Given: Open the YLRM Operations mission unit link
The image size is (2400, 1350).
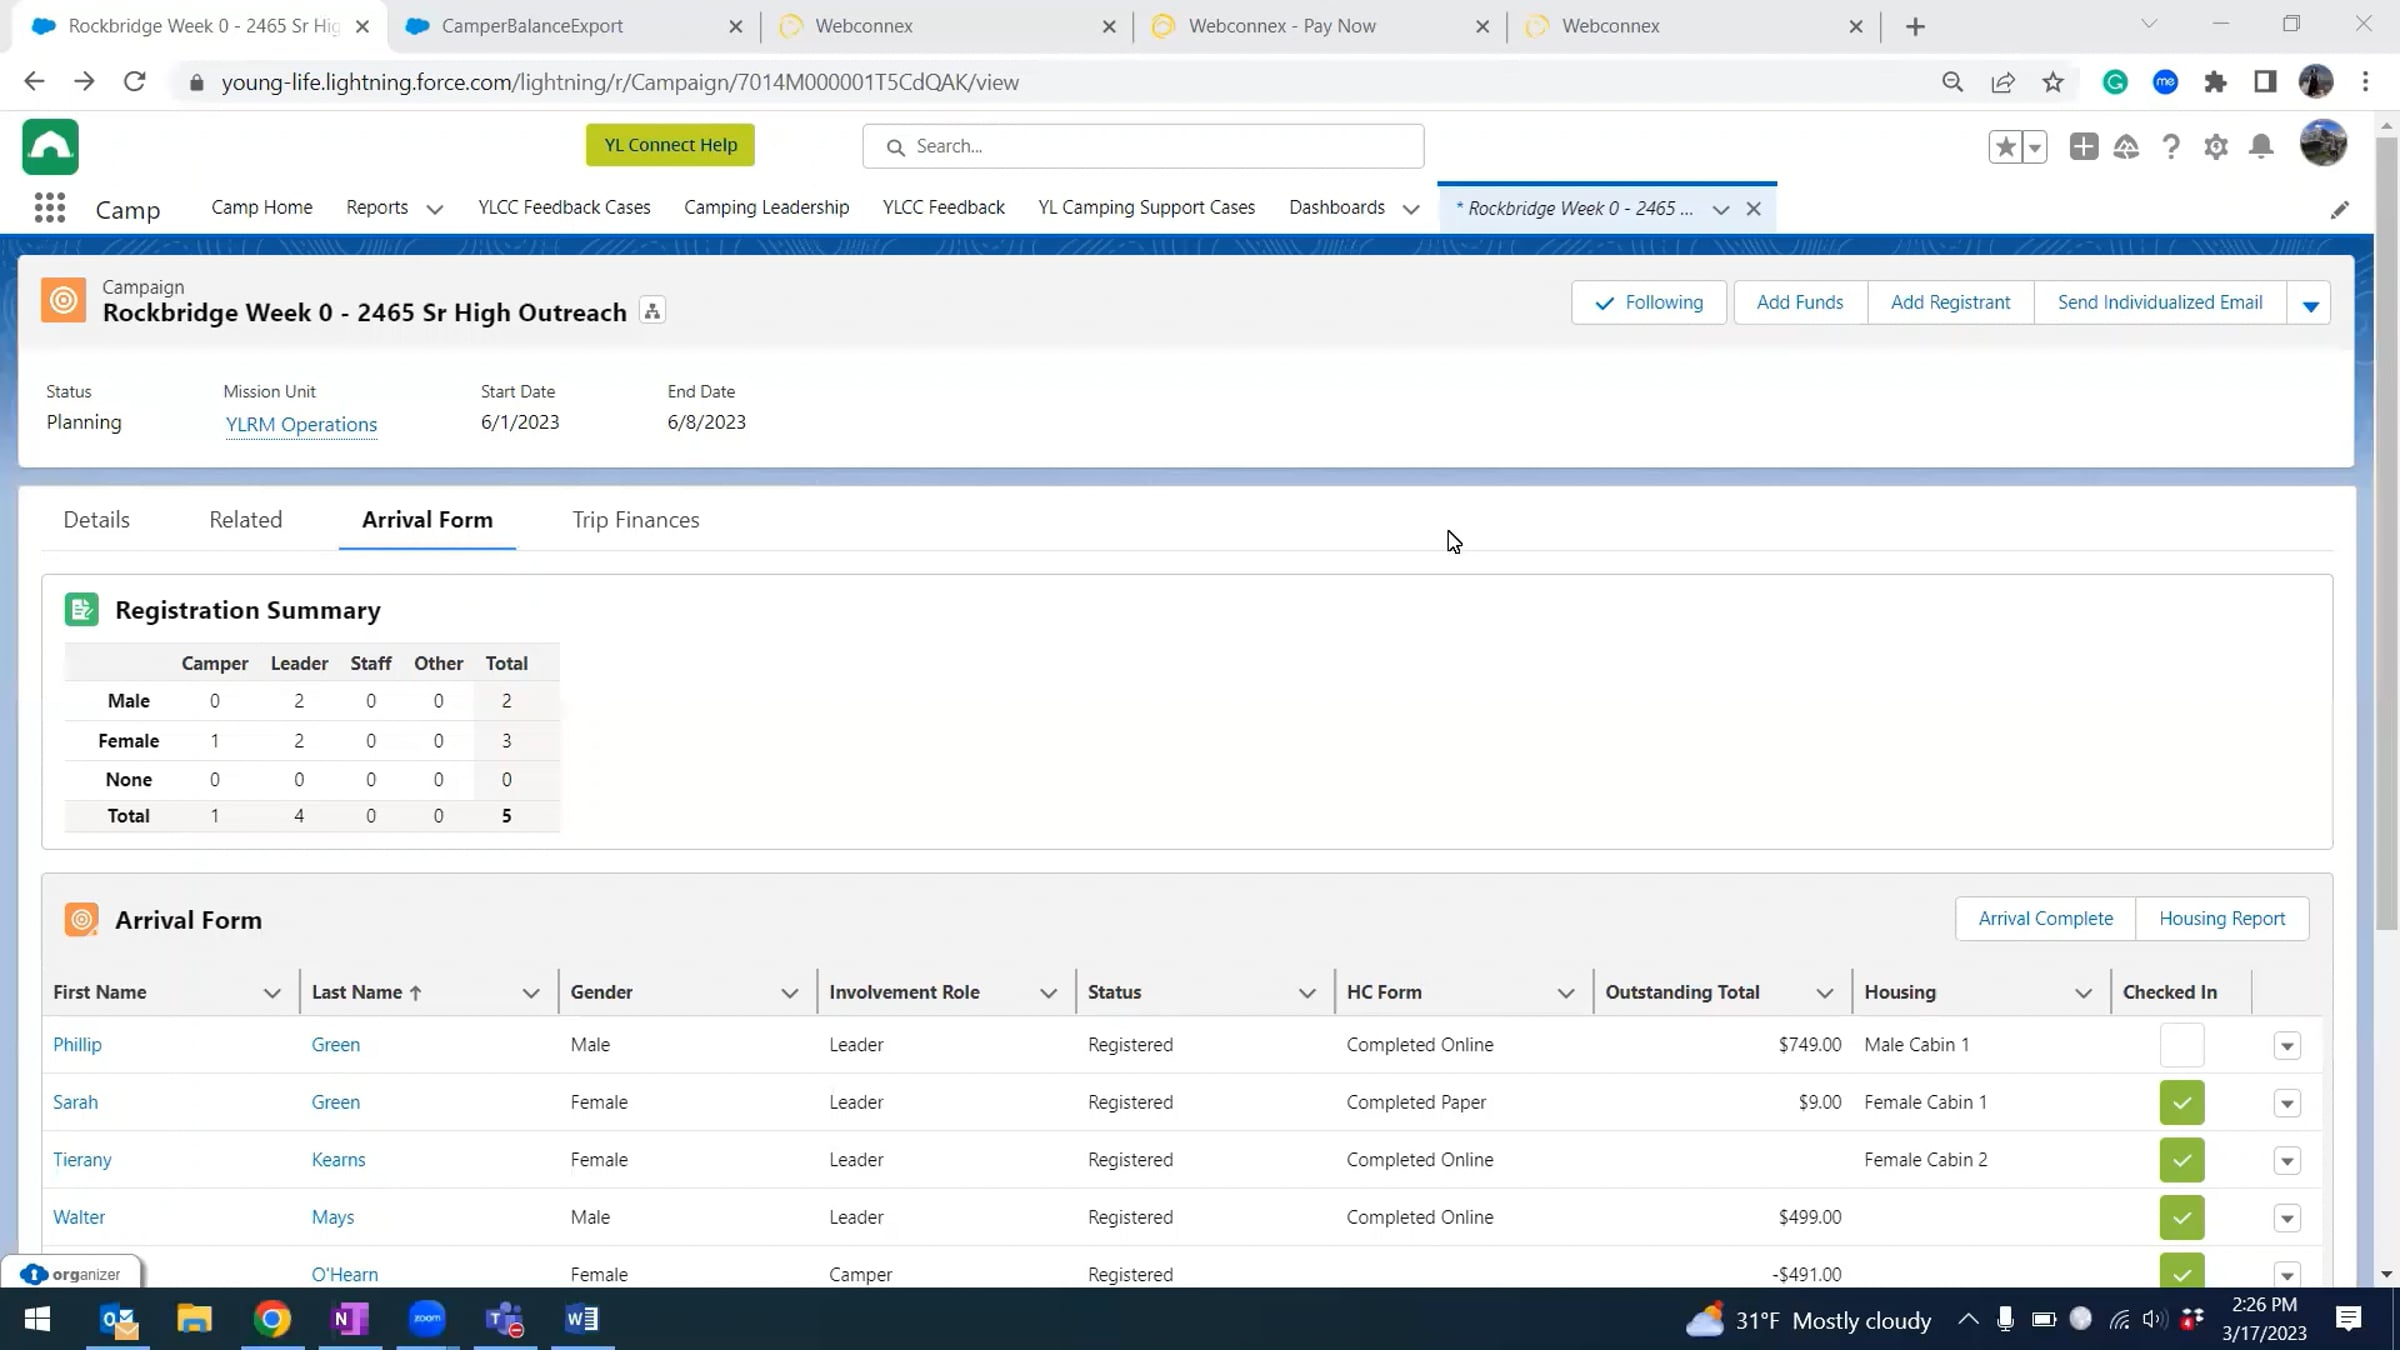Looking at the screenshot, I should (x=301, y=424).
